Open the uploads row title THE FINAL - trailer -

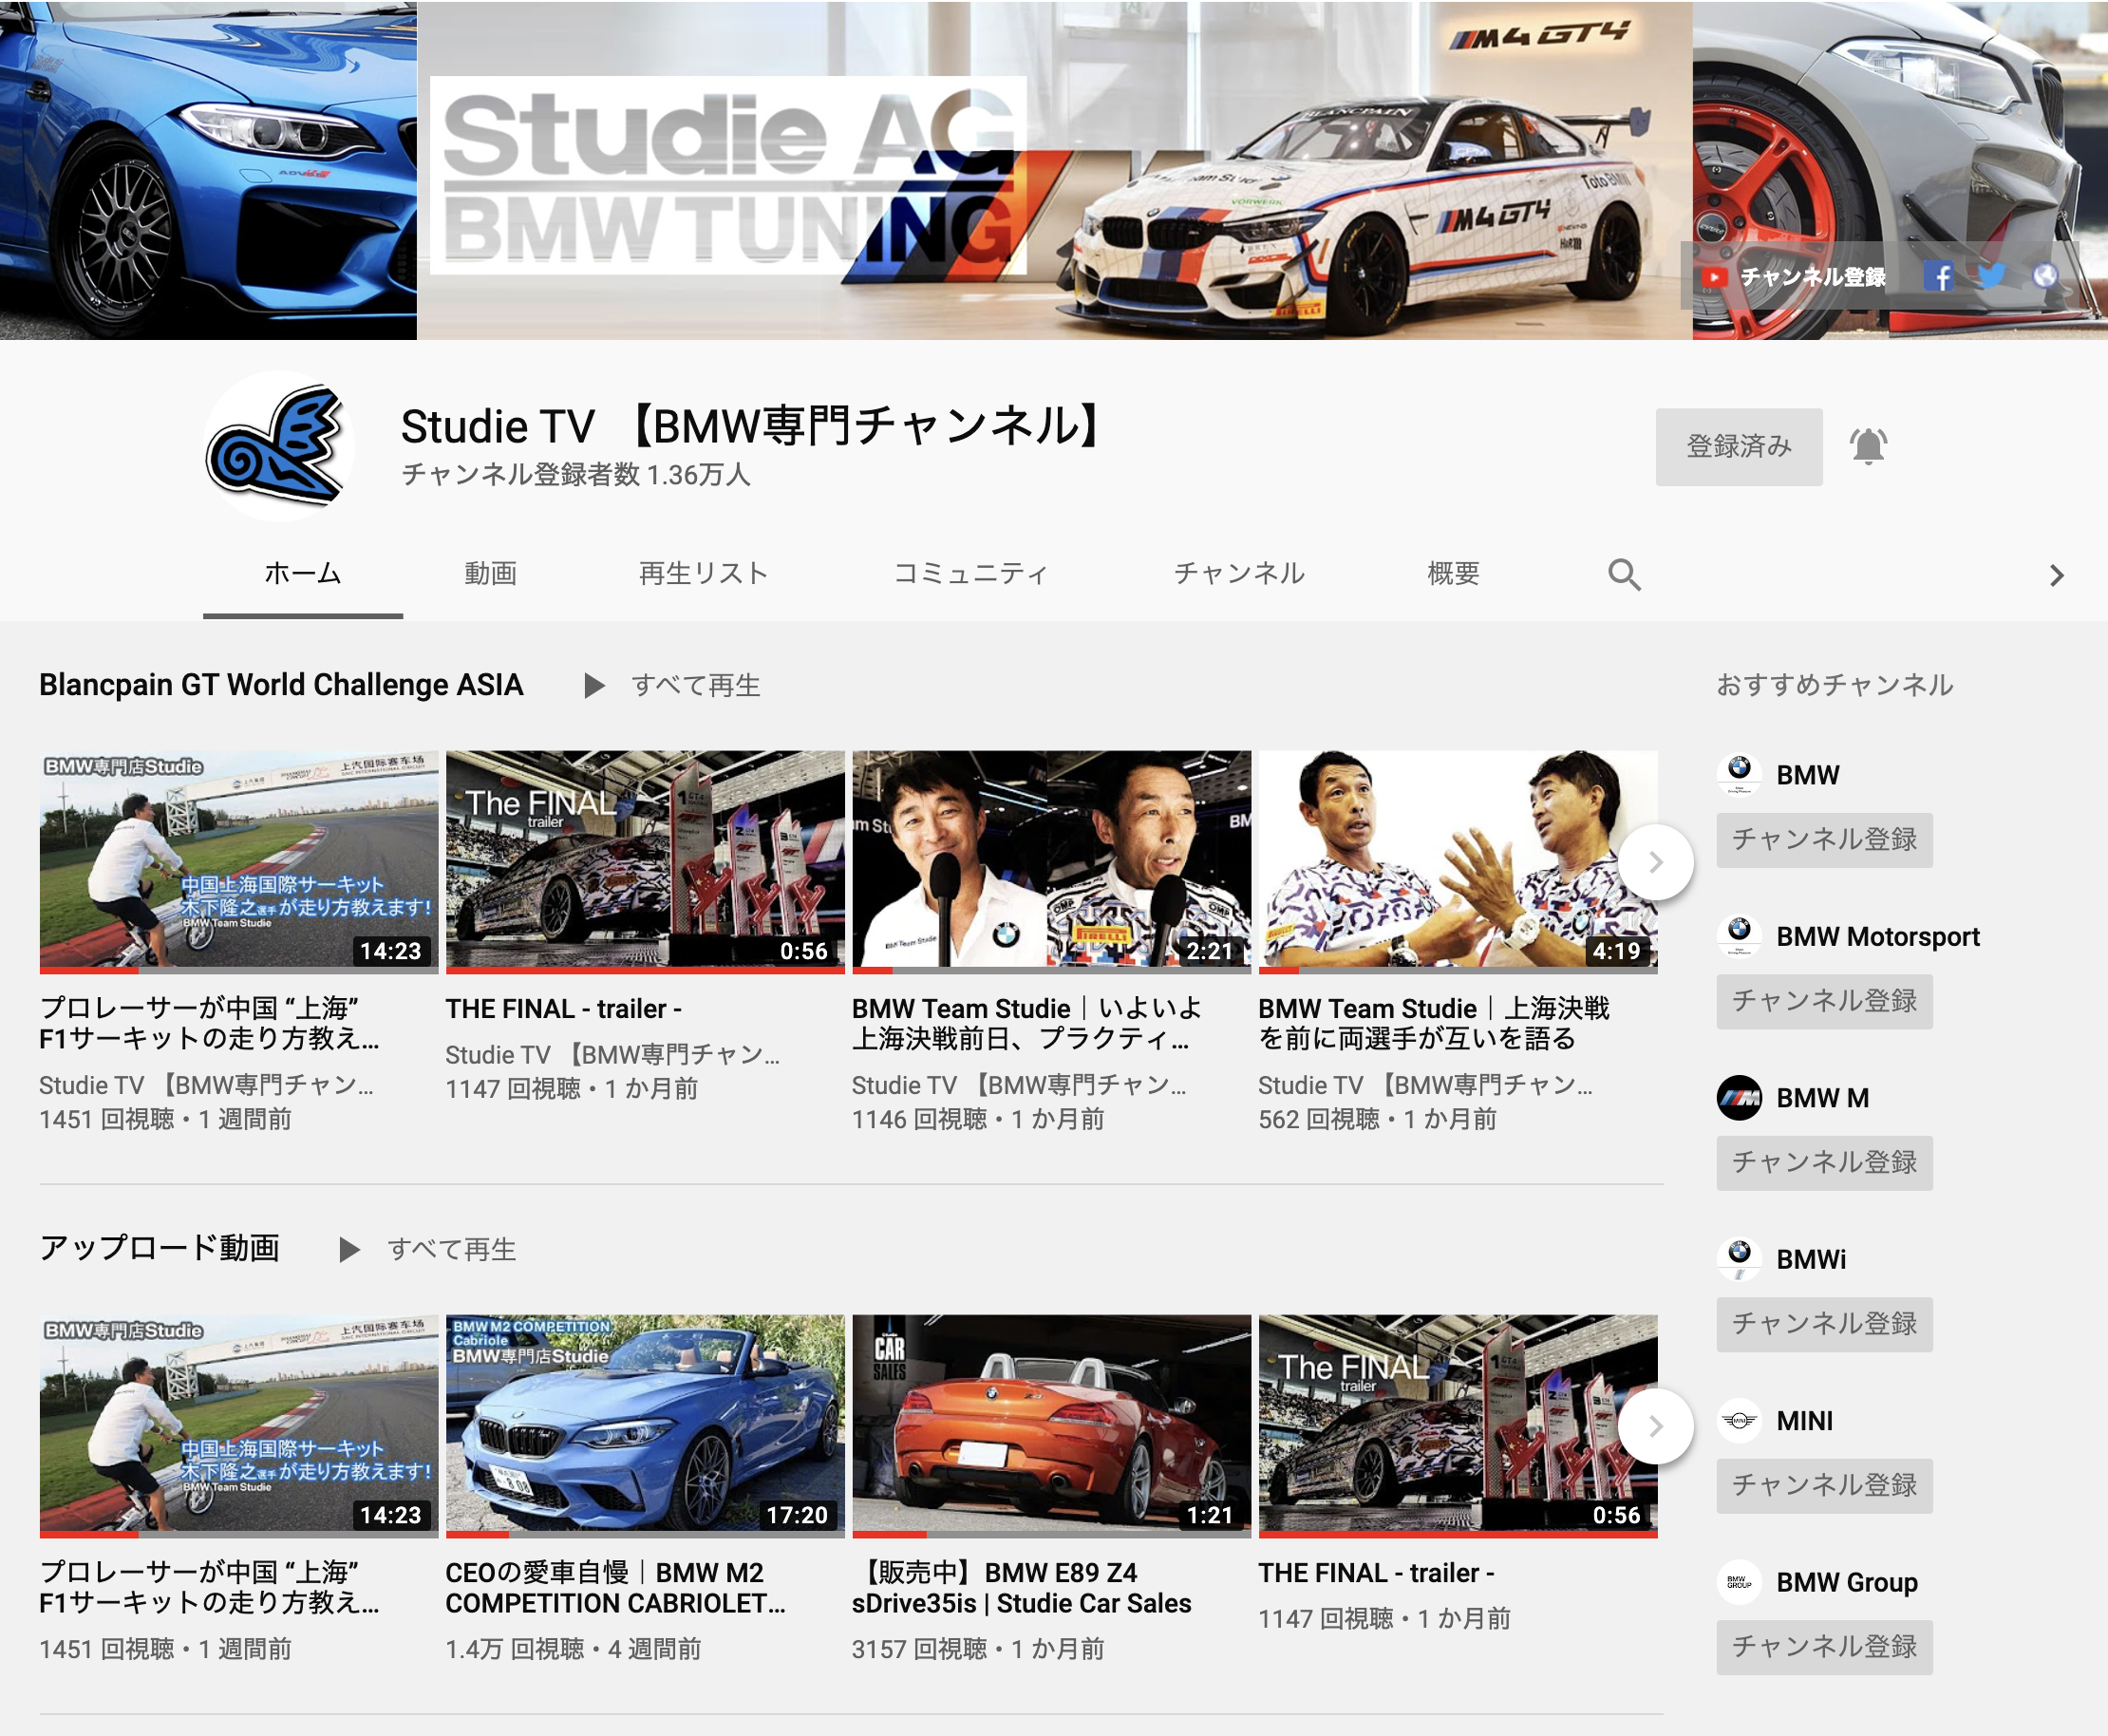coord(1377,1572)
